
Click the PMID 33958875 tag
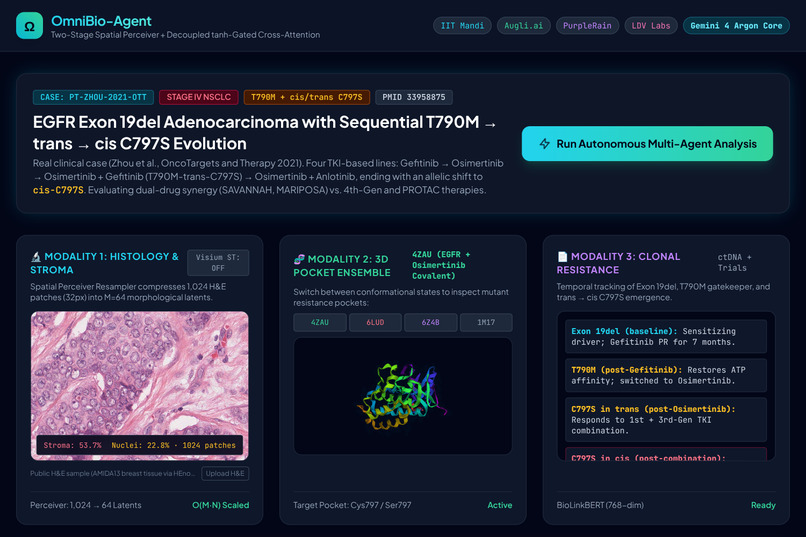414,97
